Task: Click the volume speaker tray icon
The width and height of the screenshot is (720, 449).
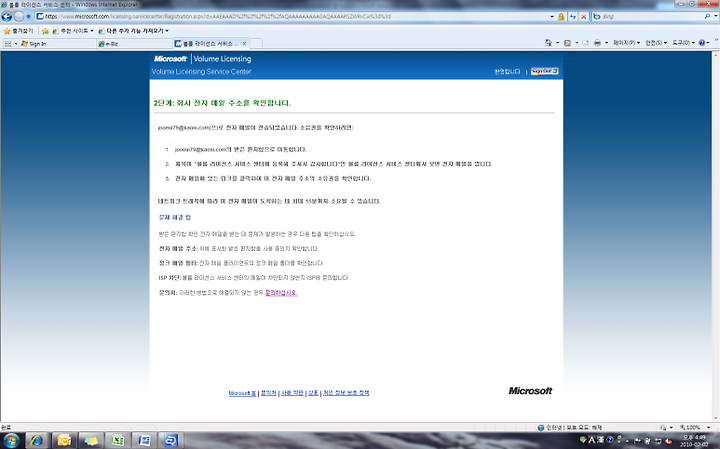Action: click(669, 441)
